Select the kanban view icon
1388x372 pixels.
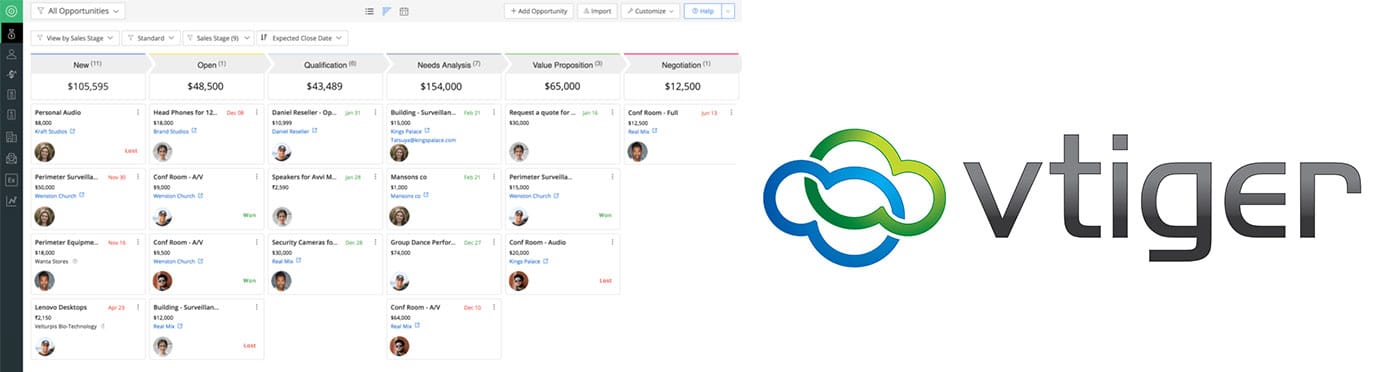386,11
